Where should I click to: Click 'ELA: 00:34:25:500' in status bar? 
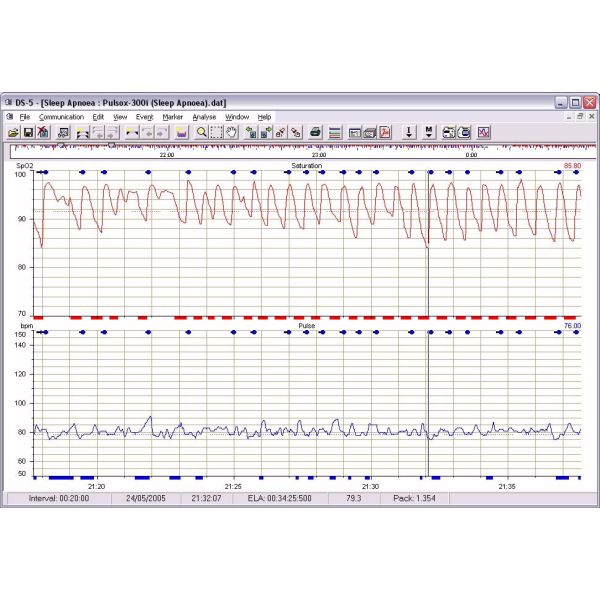click(279, 498)
